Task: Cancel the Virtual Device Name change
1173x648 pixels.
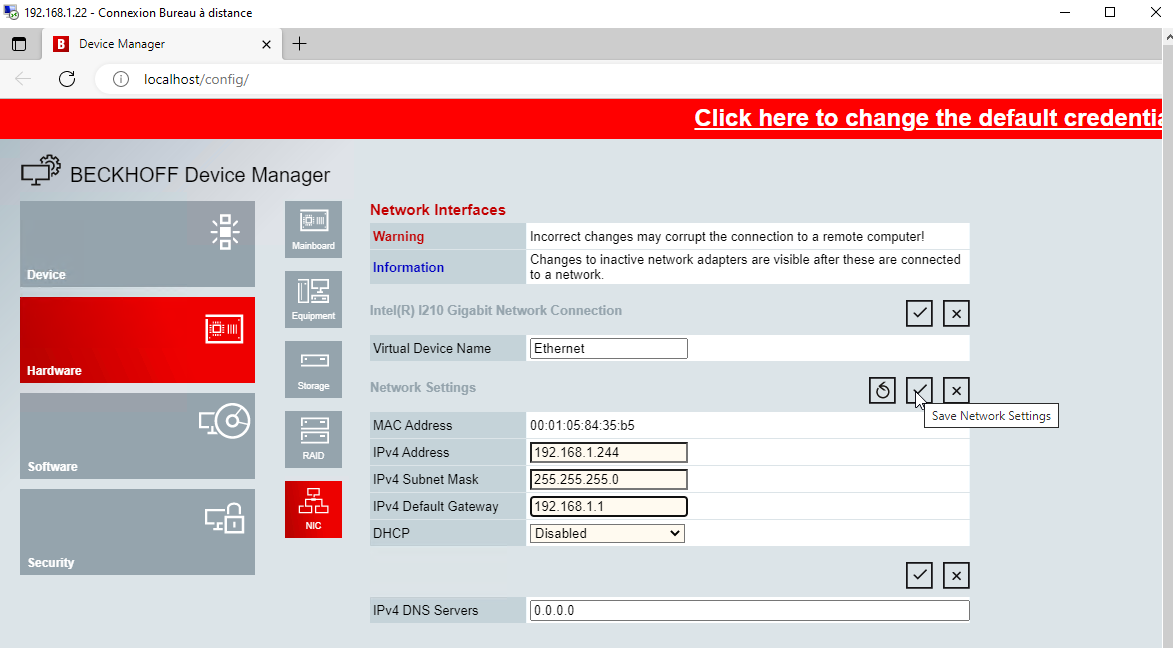Action: 956,313
